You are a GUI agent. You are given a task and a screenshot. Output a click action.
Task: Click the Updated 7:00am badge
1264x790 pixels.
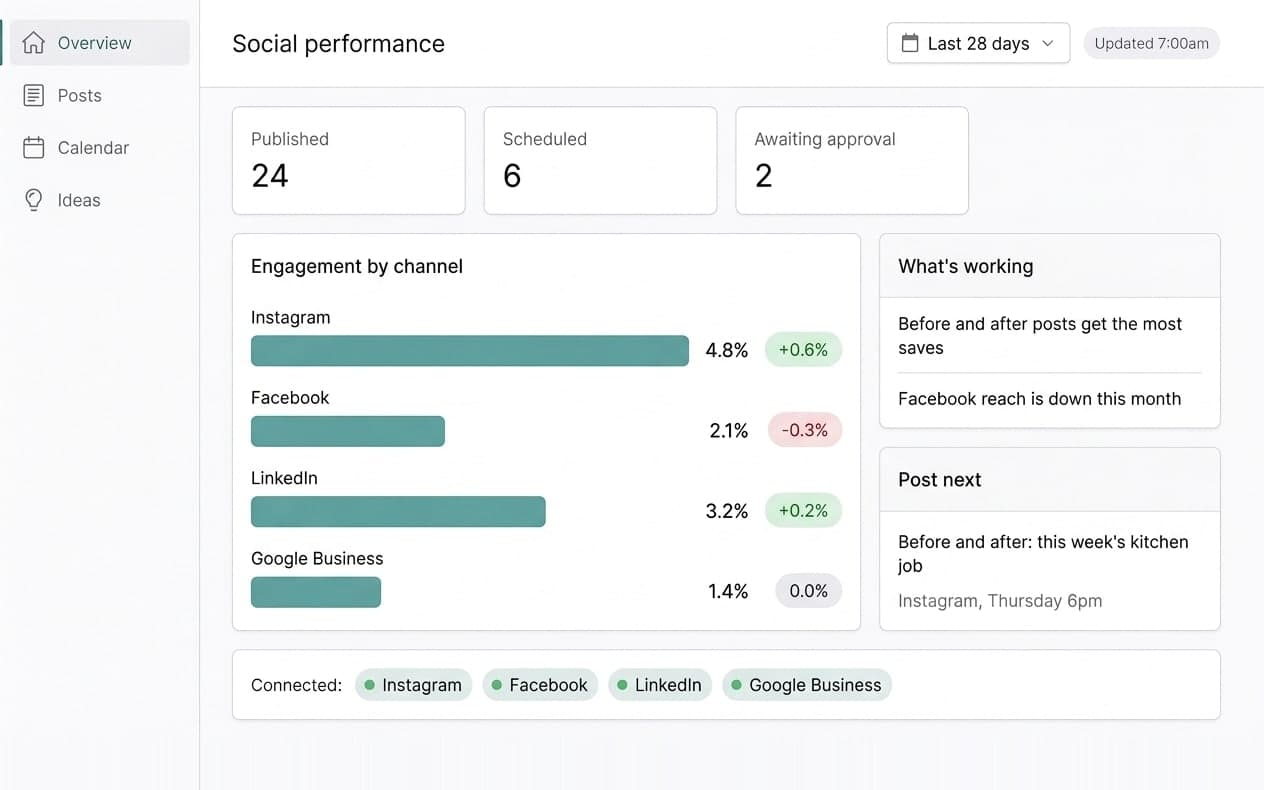(1152, 43)
